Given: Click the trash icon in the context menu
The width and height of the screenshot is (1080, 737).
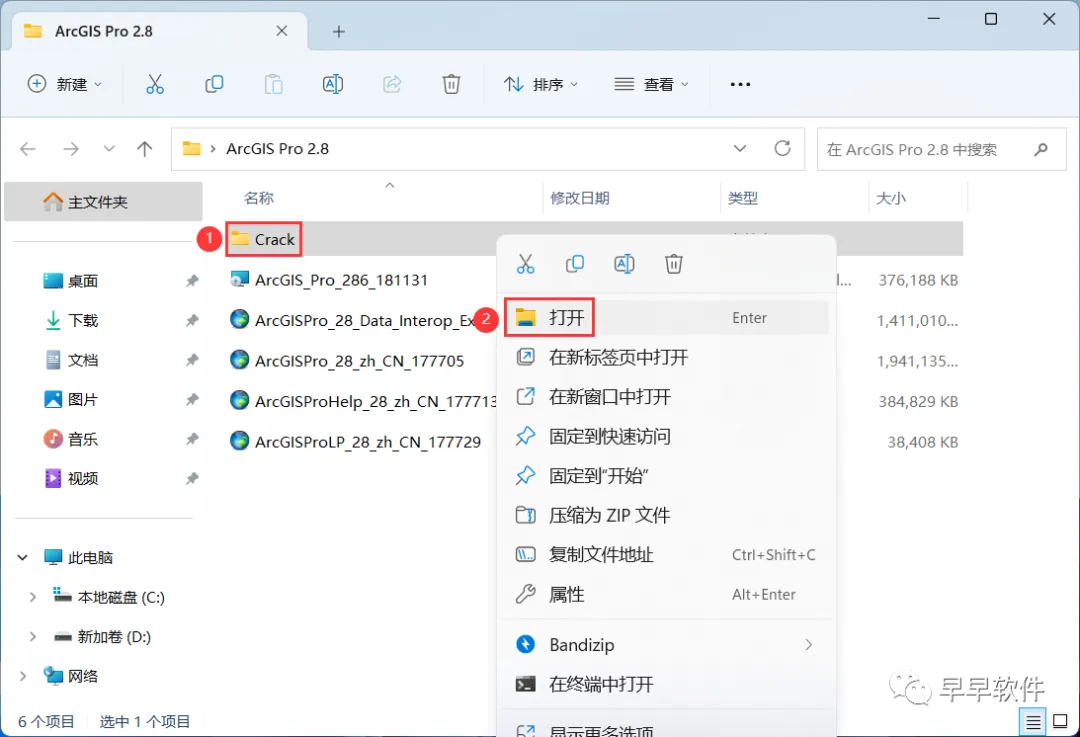Looking at the screenshot, I should (674, 264).
